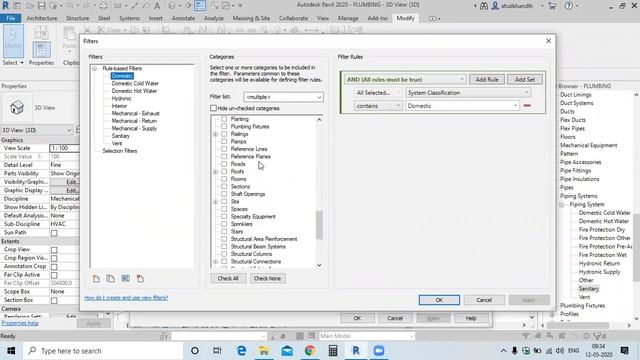The width and height of the screenshot is (640, 360).
Task: Toggle Hide un-checked categories checkbox
Action: pos(213,108)
